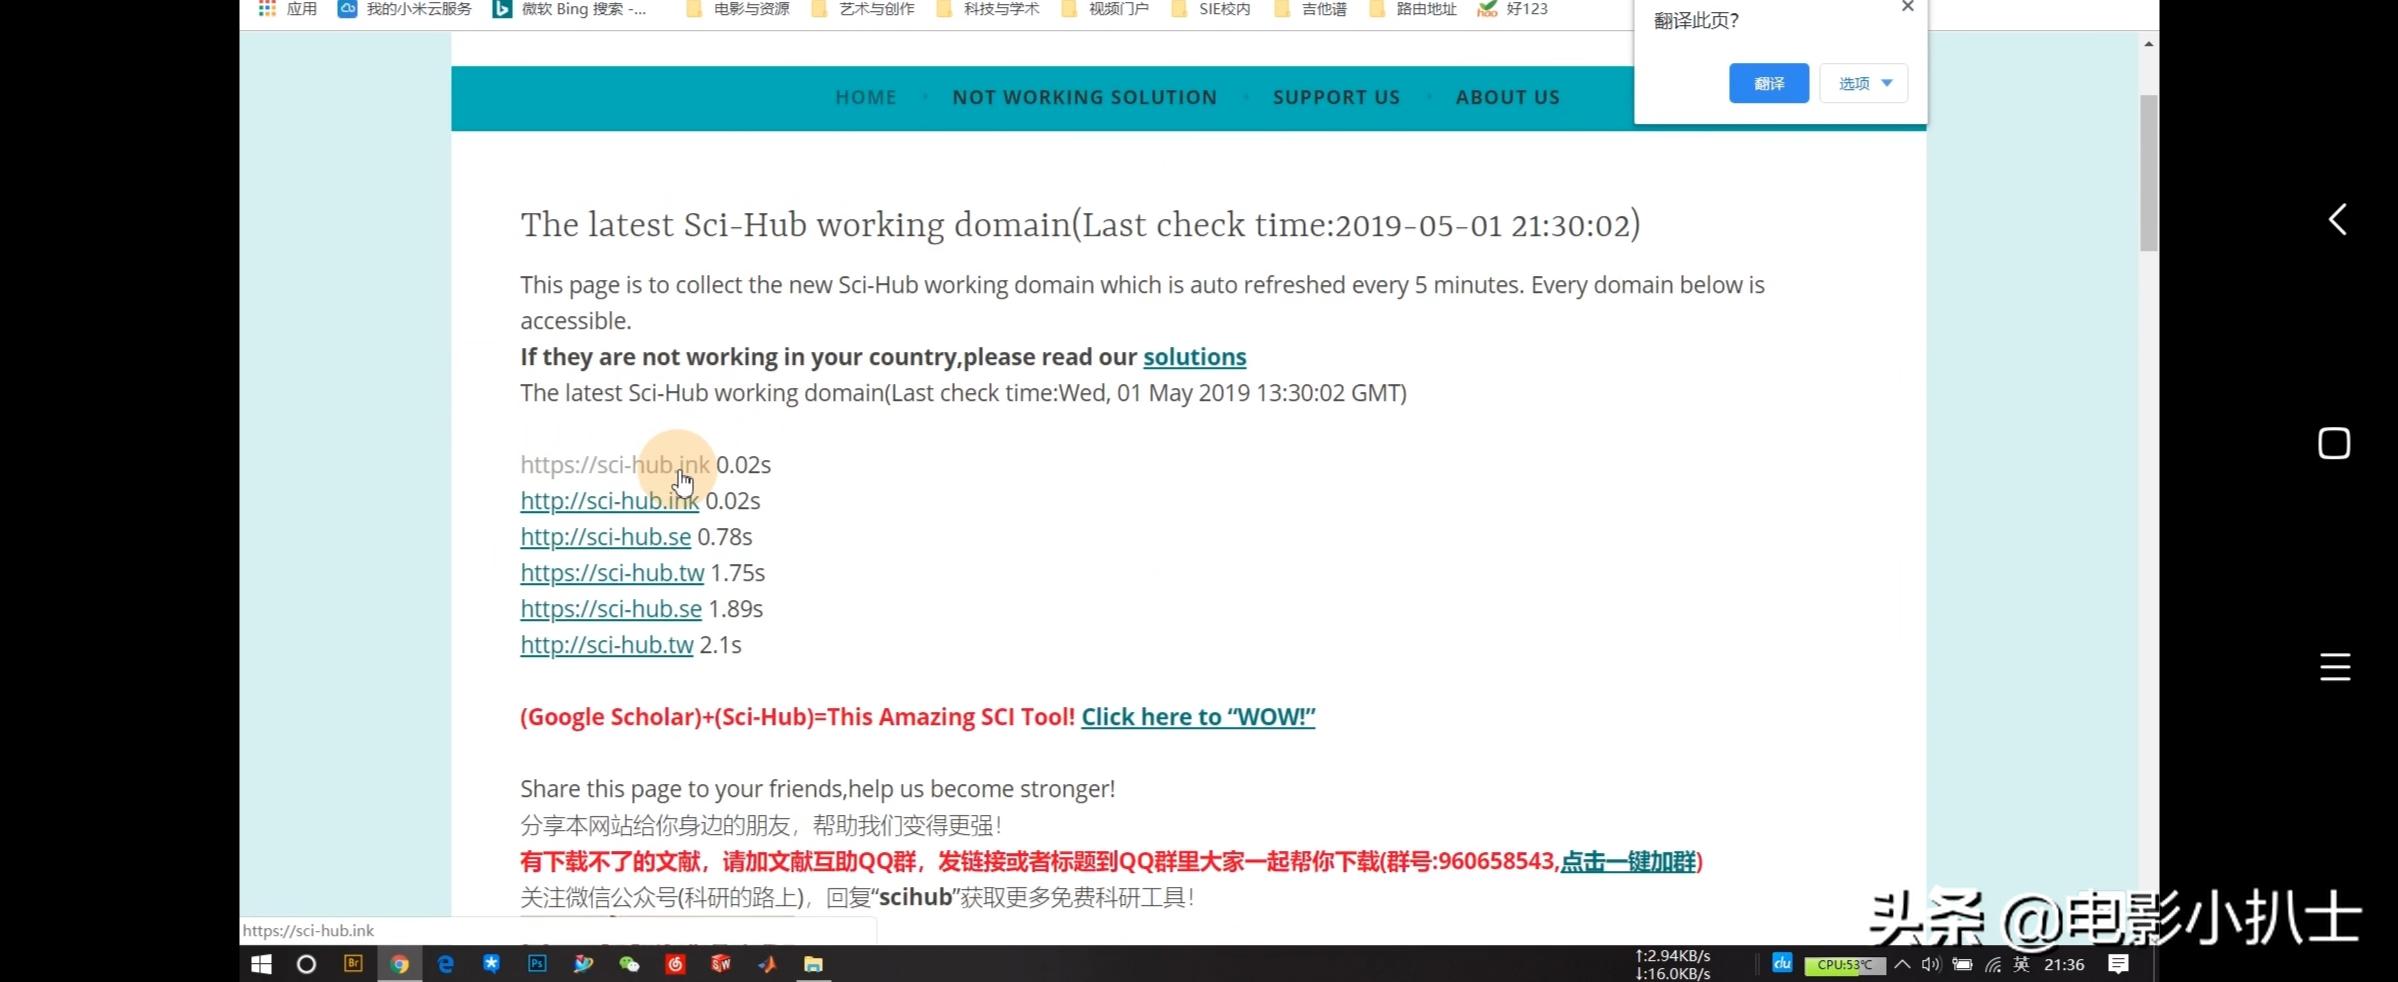Tap the phone back navigation arrow
This screenshot has height=982, width=2398.
click(x=2337, y=220)
